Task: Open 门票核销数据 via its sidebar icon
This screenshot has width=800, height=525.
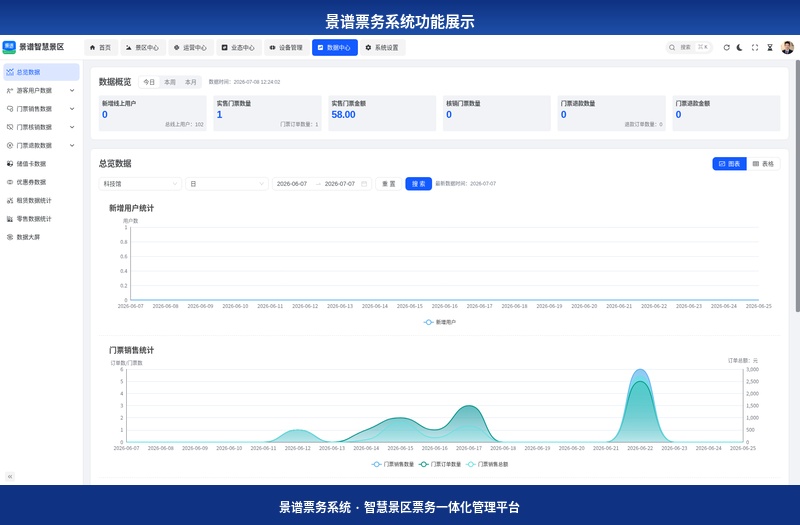Action: (x=10, y=127)
